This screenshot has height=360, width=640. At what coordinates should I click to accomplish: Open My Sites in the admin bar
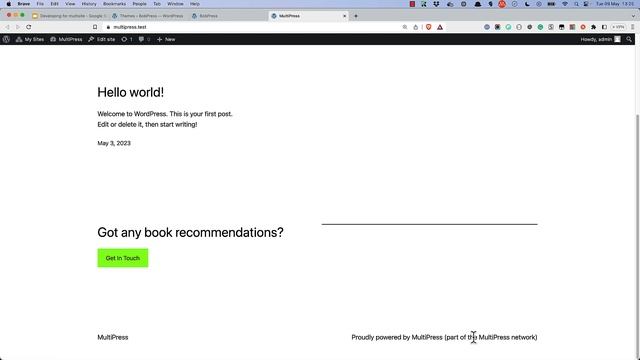point(30,39)
